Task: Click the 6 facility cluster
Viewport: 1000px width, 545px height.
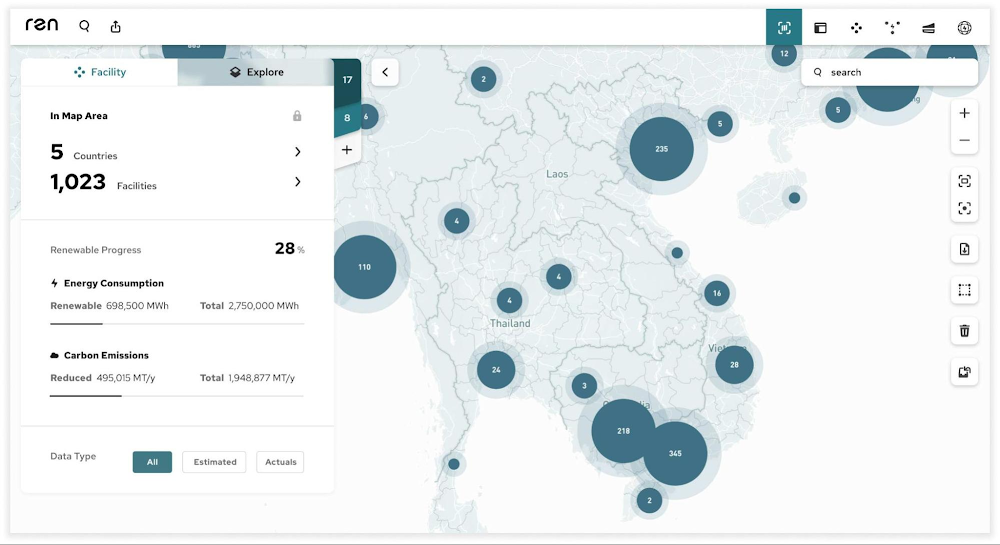Action: tap(366, 117)
